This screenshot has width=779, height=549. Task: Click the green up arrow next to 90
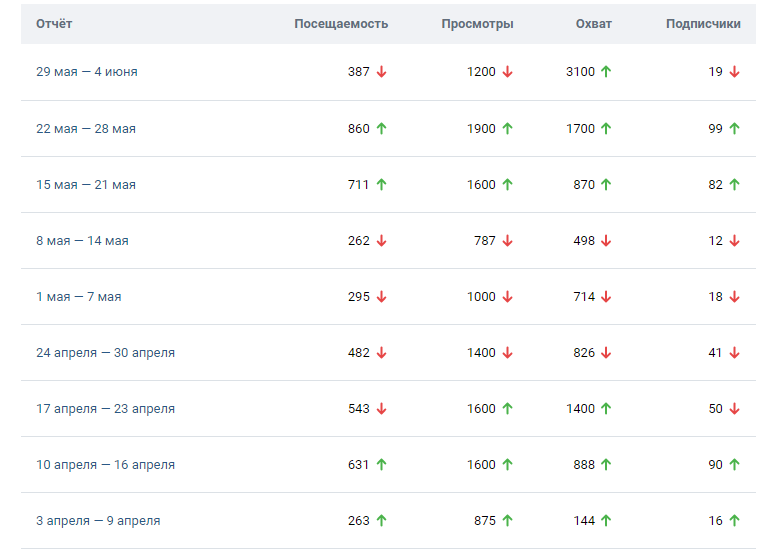(x=735, y=465)
